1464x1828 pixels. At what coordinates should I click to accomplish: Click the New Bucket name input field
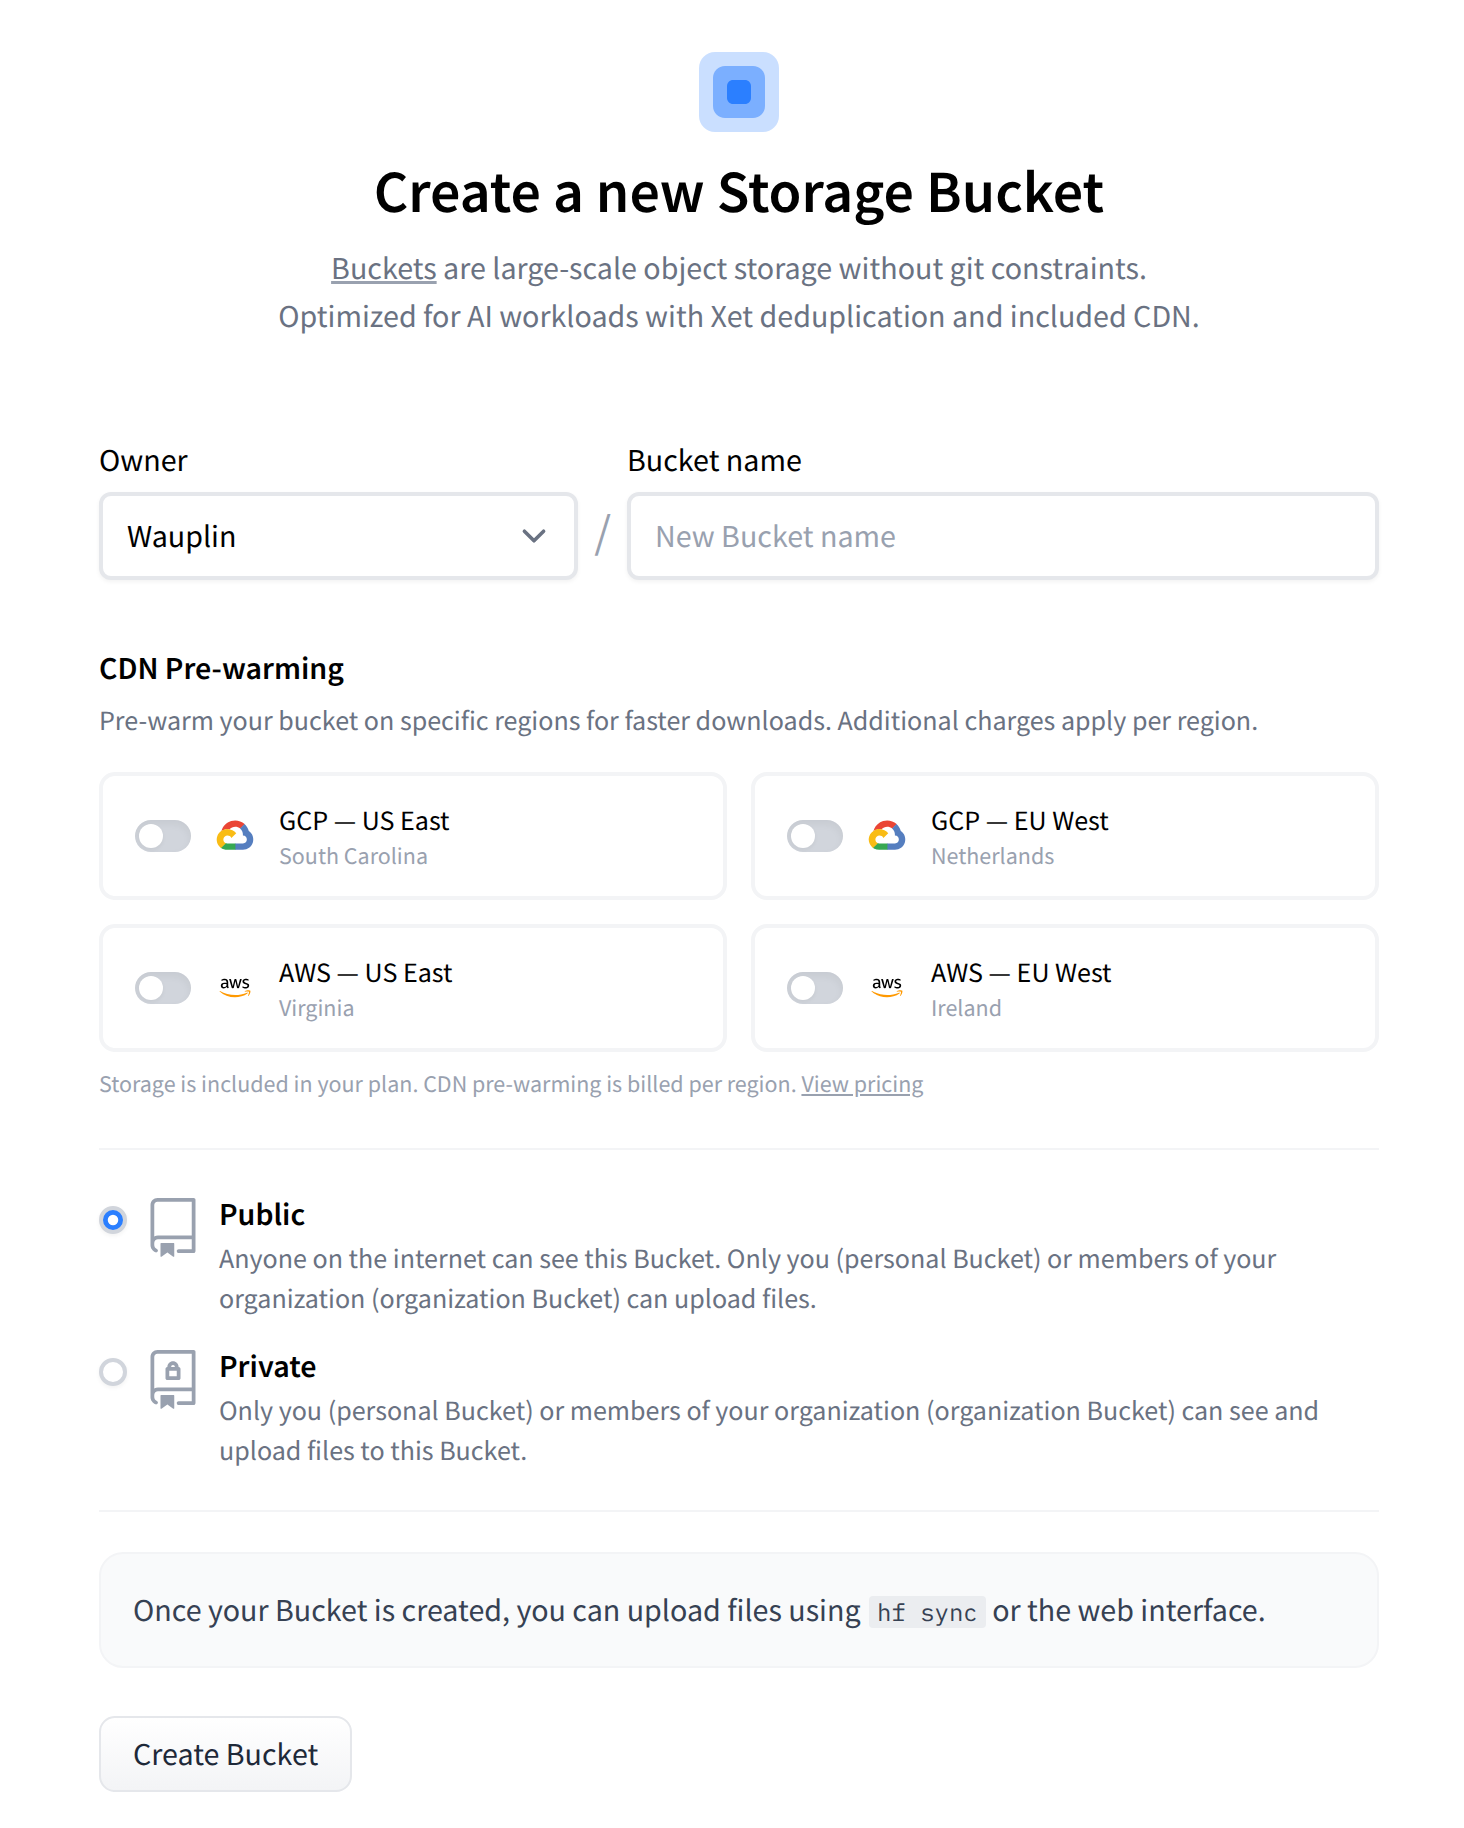point(1002,537)
